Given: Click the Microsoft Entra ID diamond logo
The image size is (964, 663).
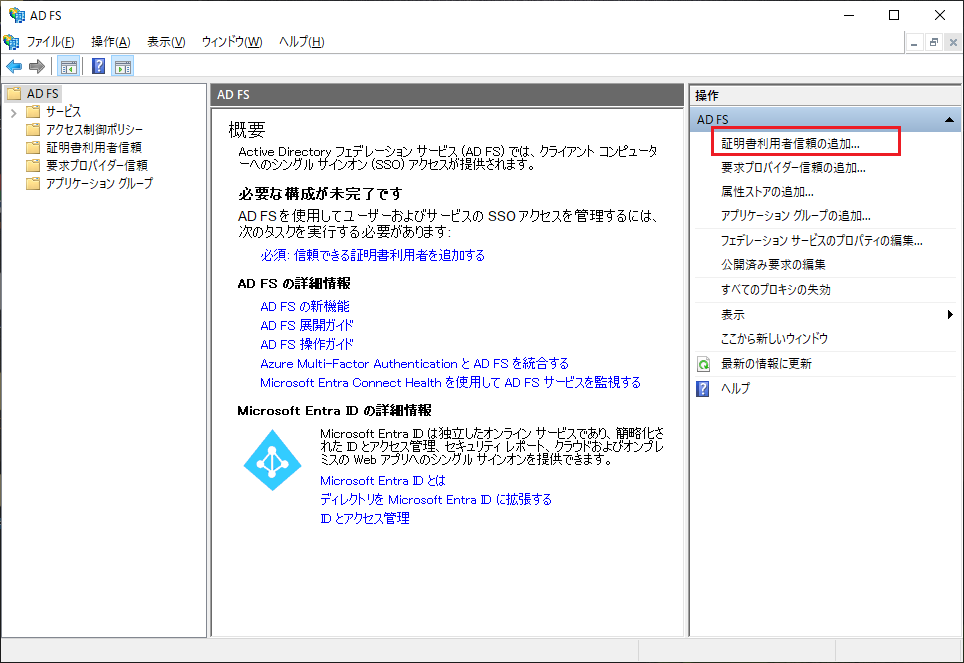Looking at the screenshot, I should [272, 460].
